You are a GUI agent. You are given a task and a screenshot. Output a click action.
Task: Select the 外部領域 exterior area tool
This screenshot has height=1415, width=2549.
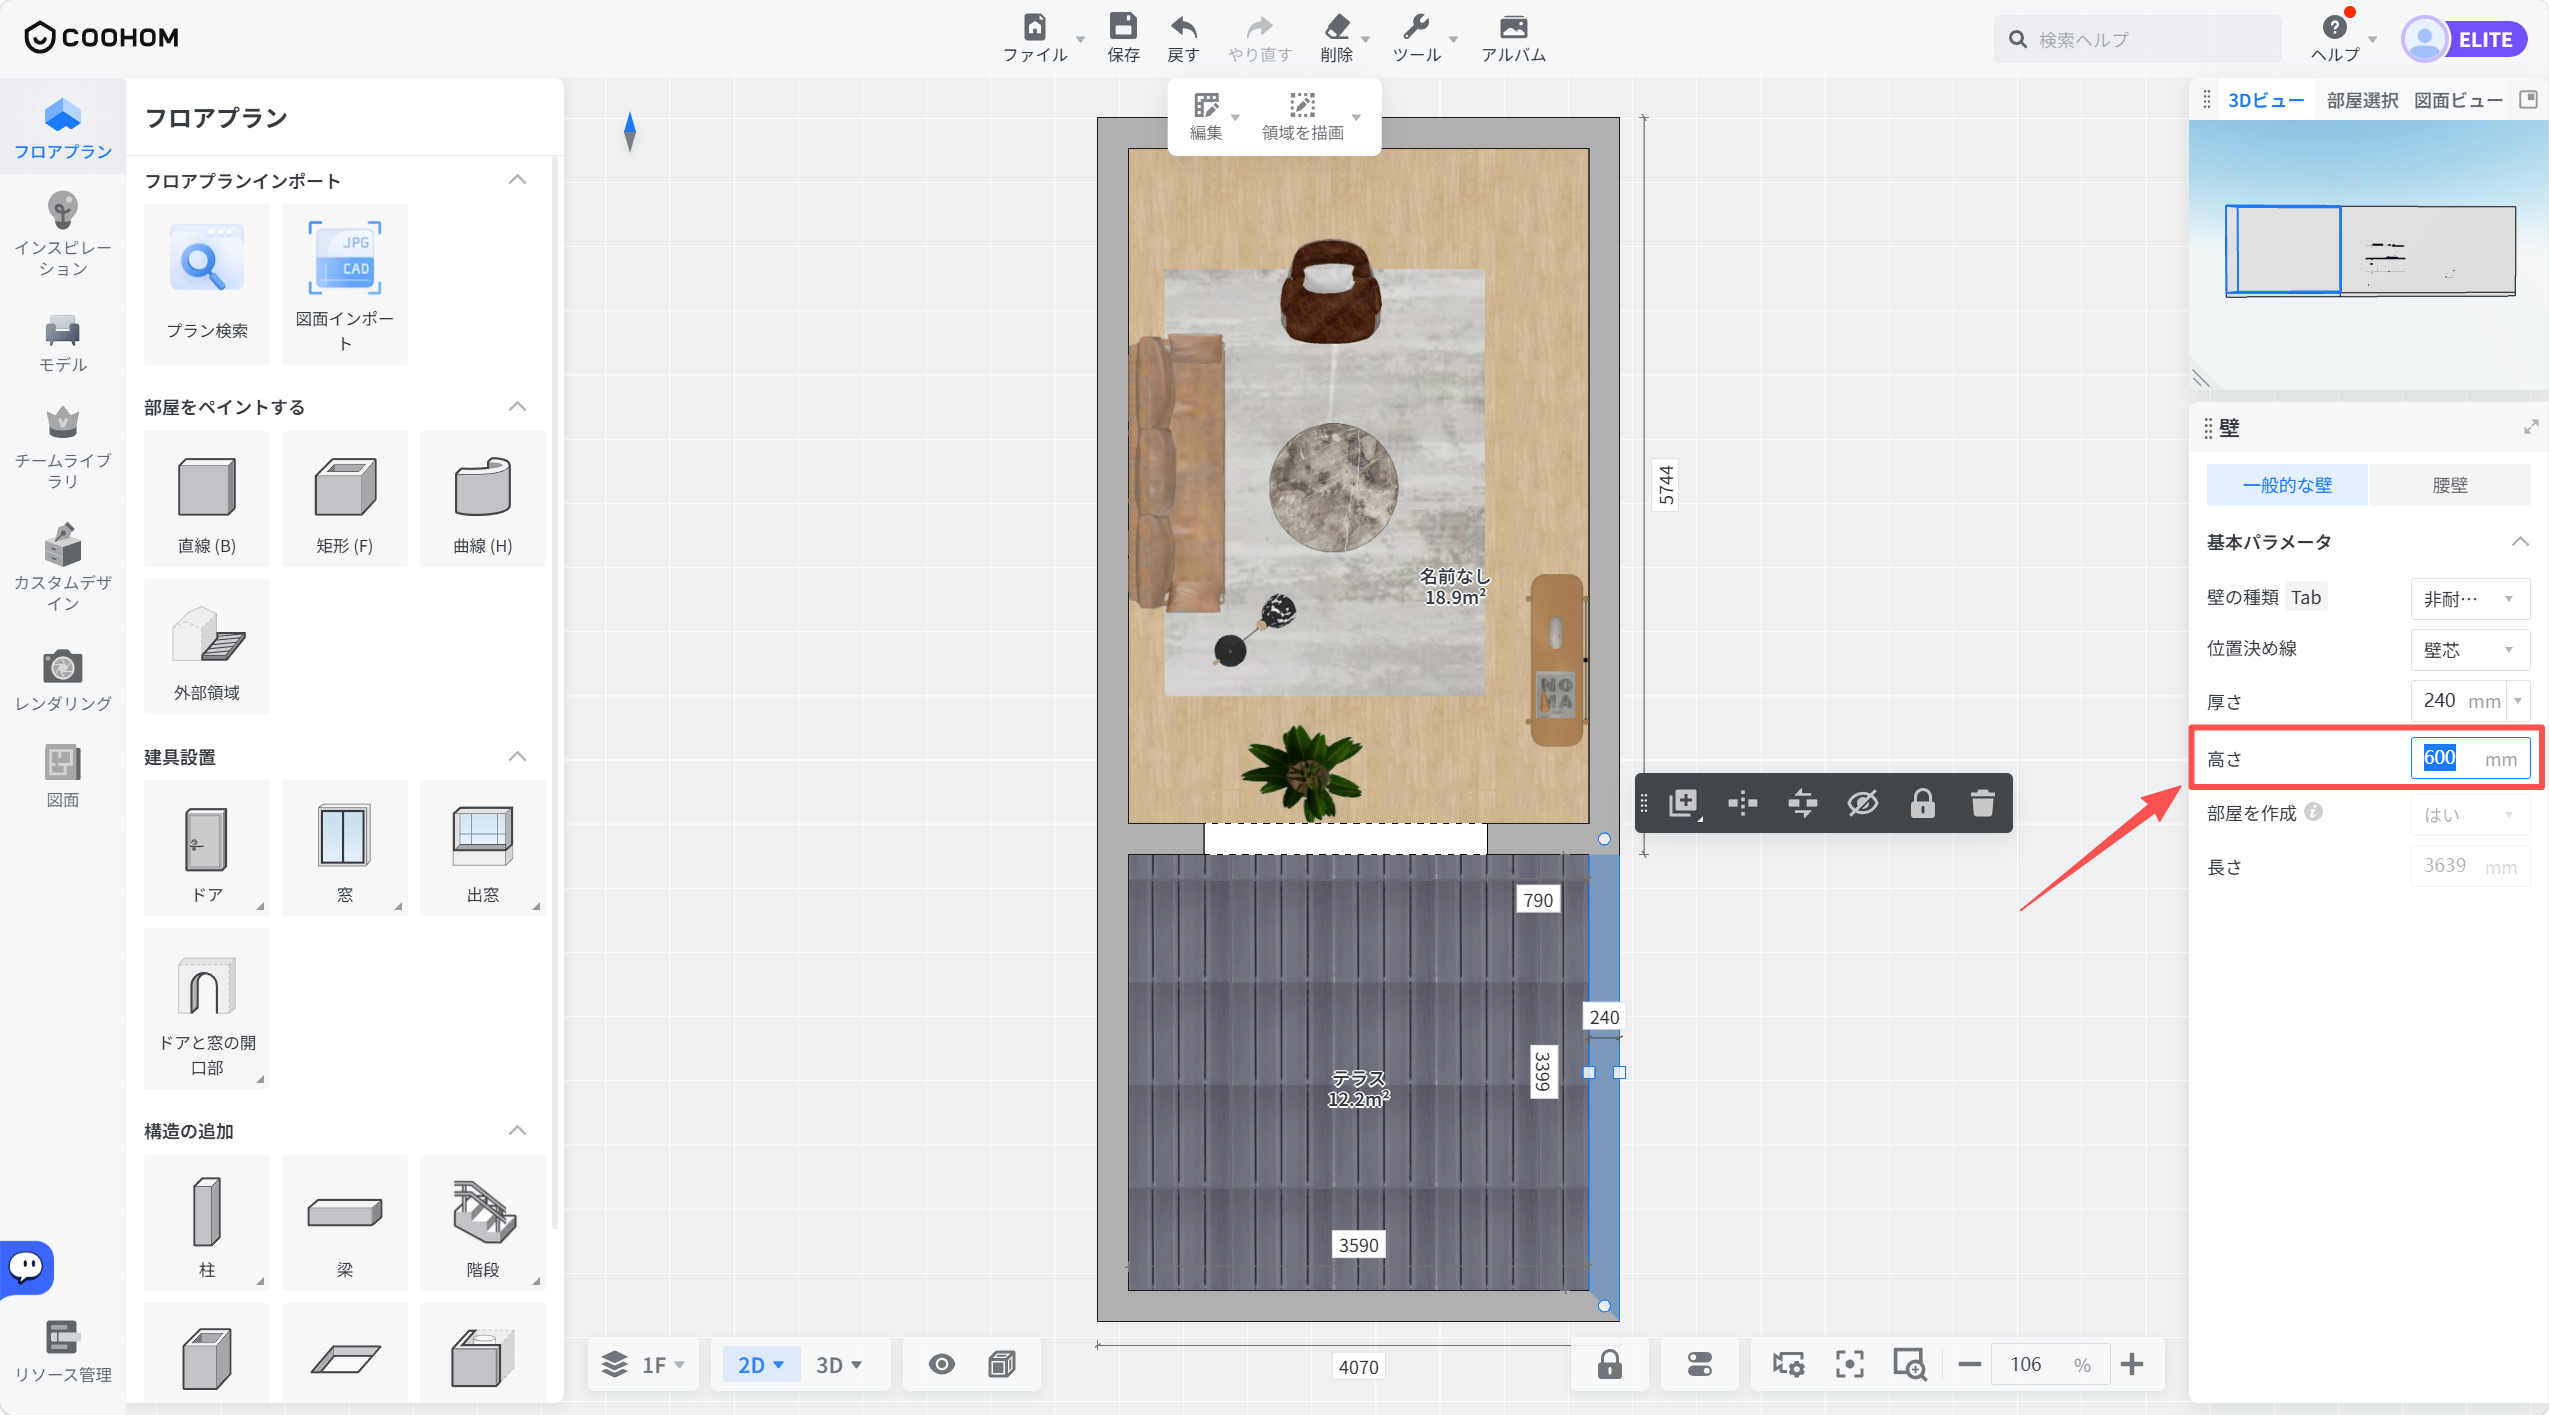pos(207,646)
